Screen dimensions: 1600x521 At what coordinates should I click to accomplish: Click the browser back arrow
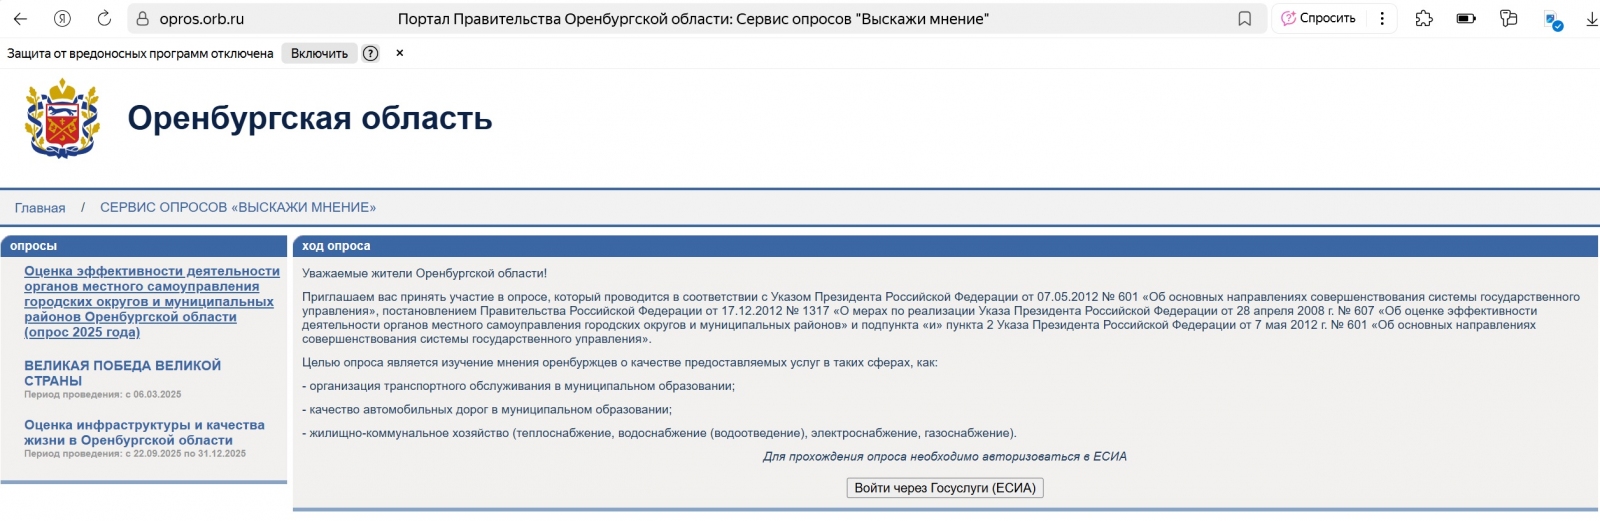[x=20, y=19]
